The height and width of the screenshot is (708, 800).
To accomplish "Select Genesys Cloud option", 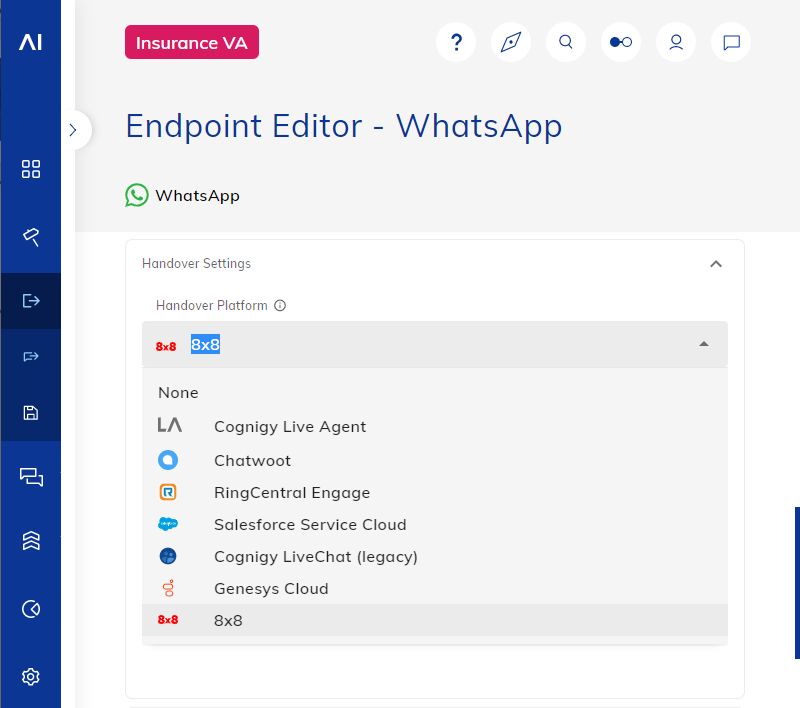I will tap(435, 589).
